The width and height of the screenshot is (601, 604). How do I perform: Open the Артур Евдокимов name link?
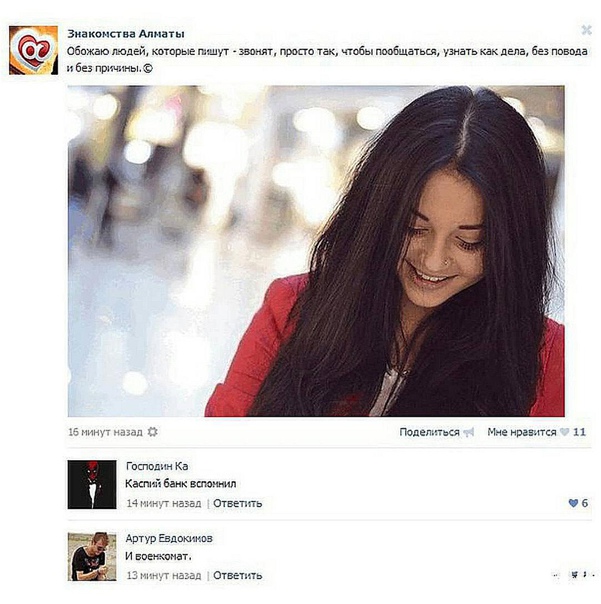tap(169, 539)
